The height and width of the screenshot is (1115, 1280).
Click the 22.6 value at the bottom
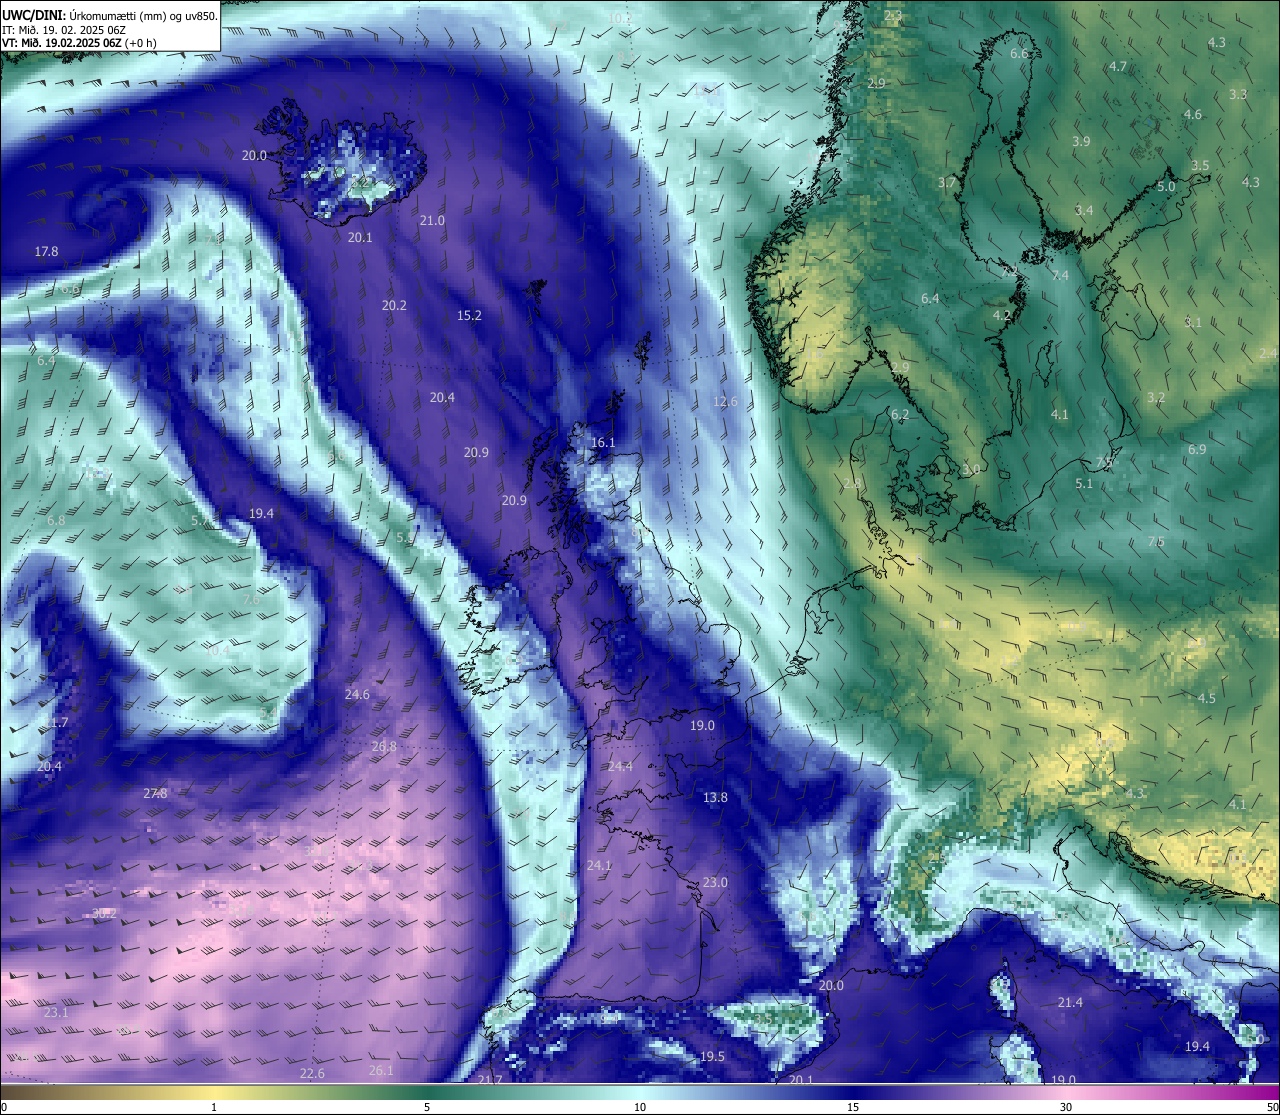[x=312, y=1073]
